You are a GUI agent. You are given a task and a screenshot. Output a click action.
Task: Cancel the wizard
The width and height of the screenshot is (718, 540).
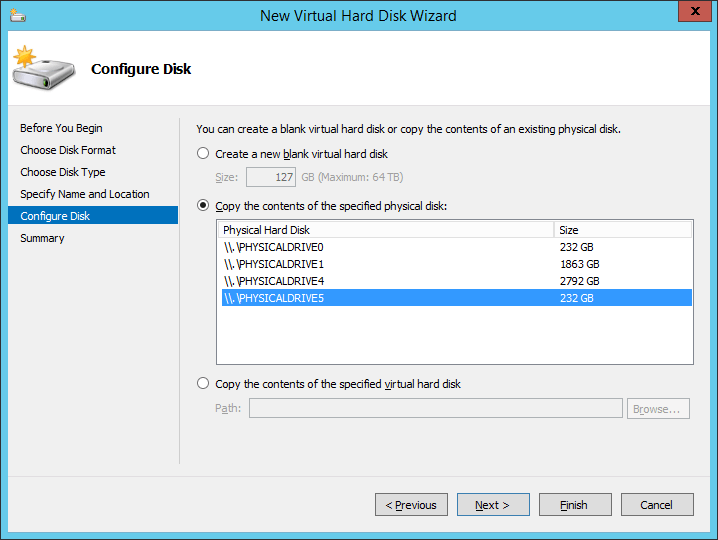(657, 505)
